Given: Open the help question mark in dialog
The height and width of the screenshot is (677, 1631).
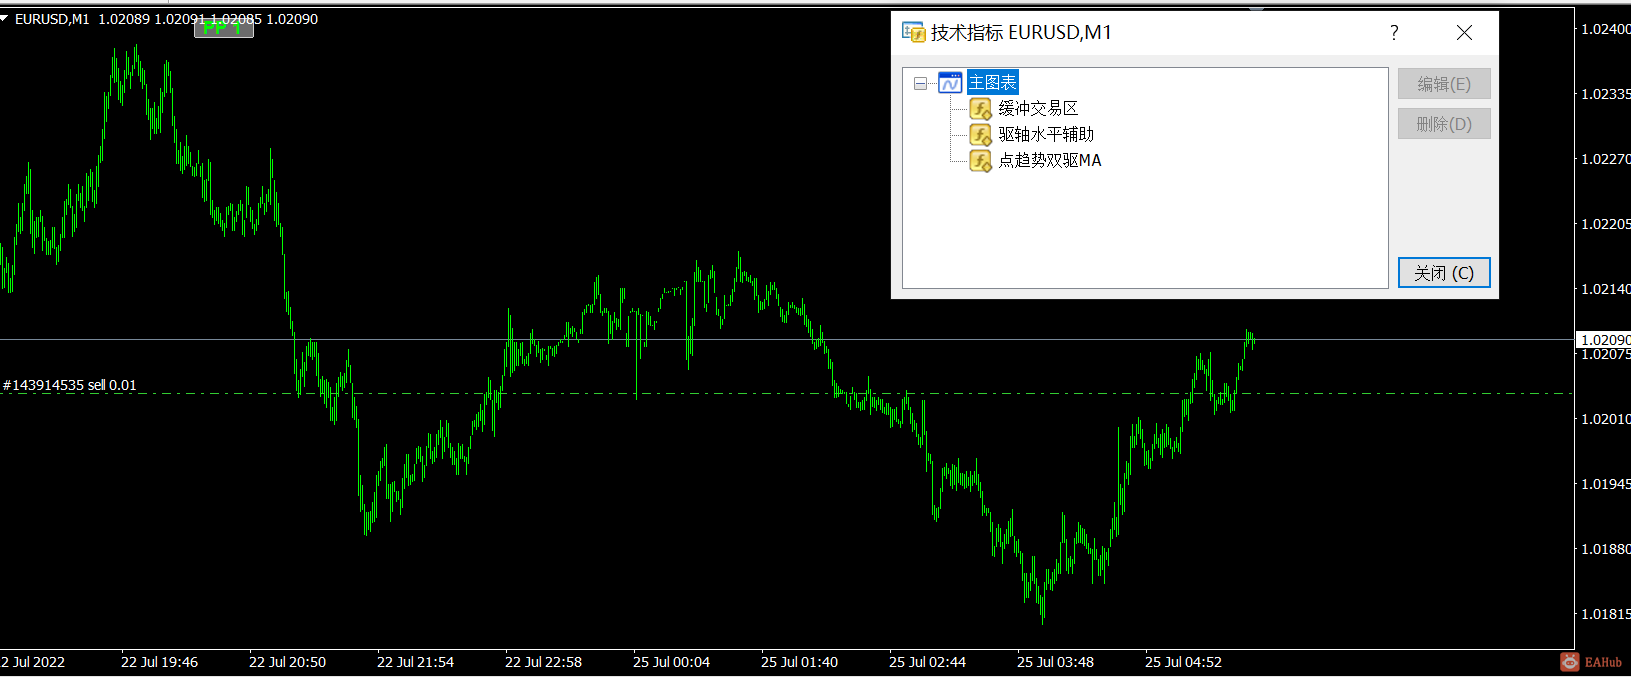Looking at the screenshot, I should [1394, 33].
